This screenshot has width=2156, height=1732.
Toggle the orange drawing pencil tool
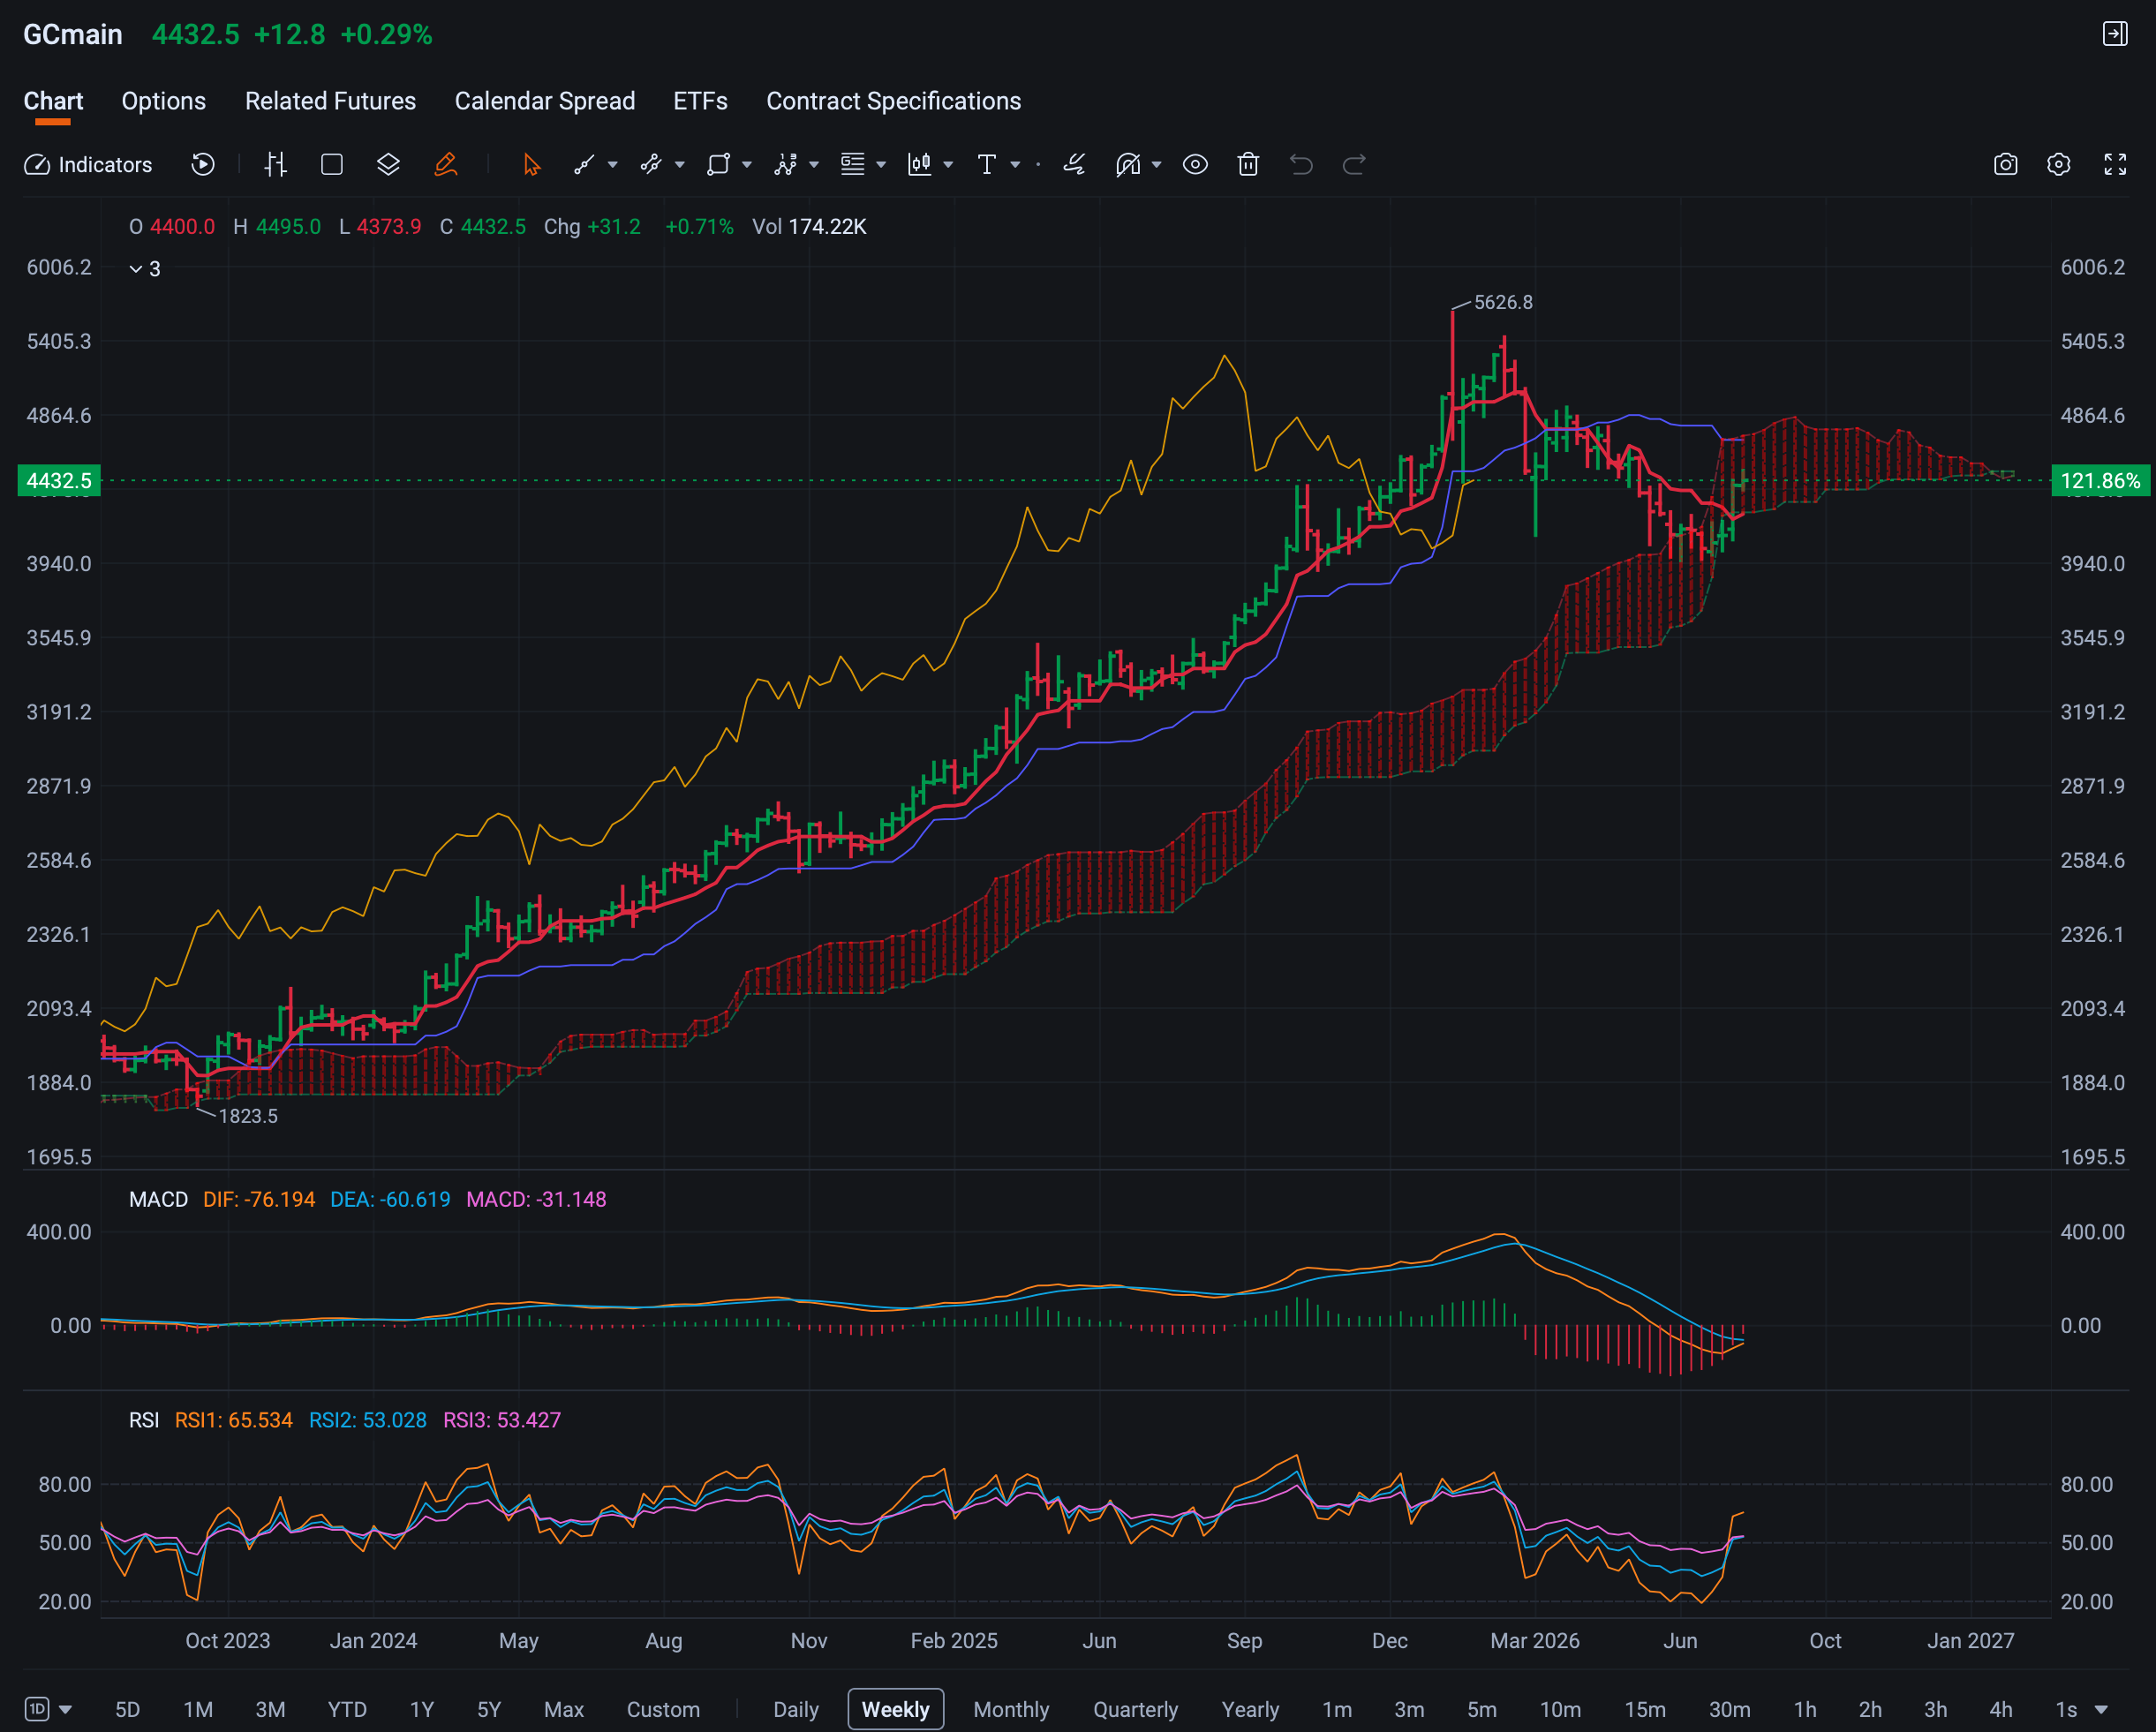[446, 165]
